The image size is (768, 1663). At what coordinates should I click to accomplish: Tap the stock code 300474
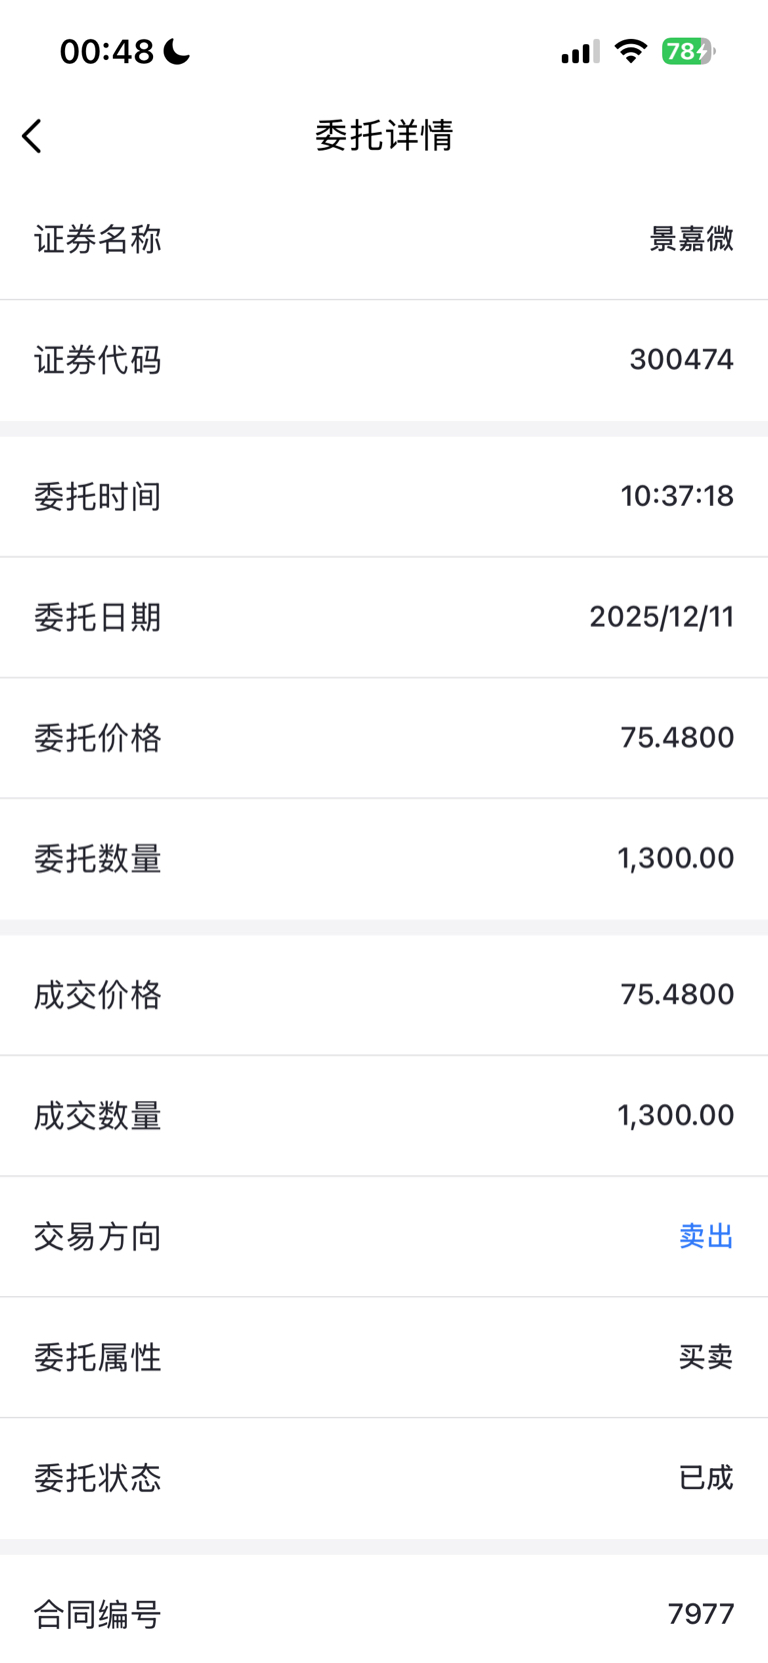(681, 359)
